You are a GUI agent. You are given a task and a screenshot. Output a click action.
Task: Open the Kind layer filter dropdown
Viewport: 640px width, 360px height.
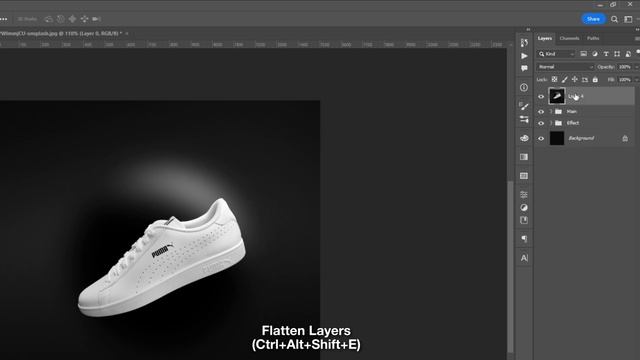click(x=556, y=54)
